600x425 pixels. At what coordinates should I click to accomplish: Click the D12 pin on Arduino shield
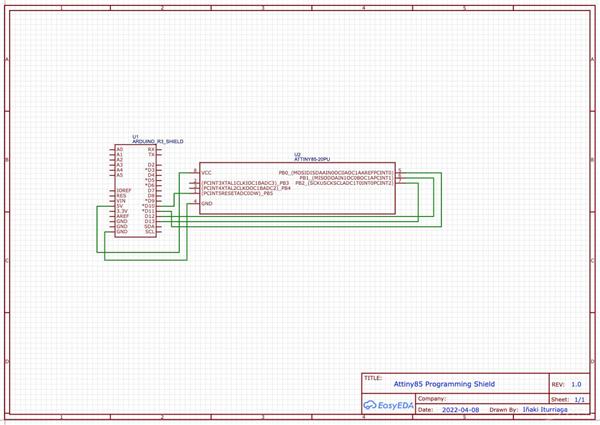point(150,216)
